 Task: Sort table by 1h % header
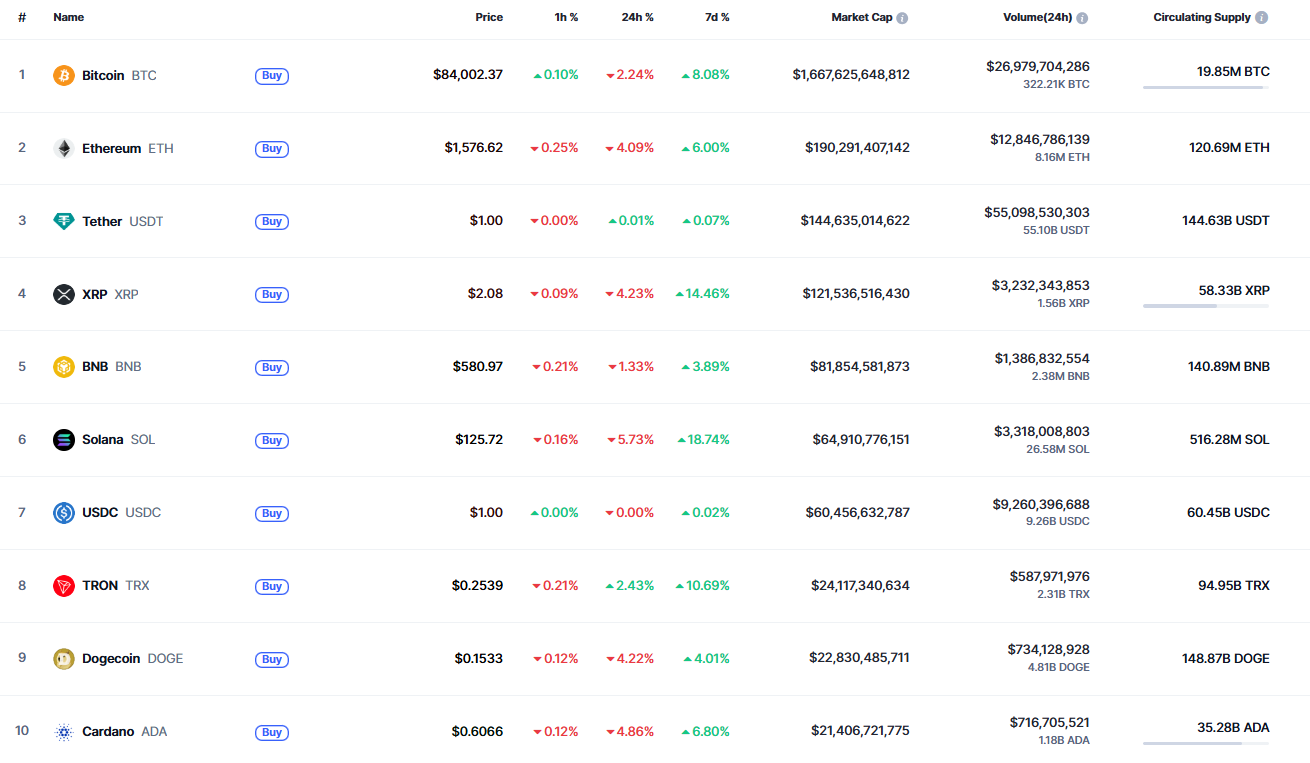[x=566, y=18]
